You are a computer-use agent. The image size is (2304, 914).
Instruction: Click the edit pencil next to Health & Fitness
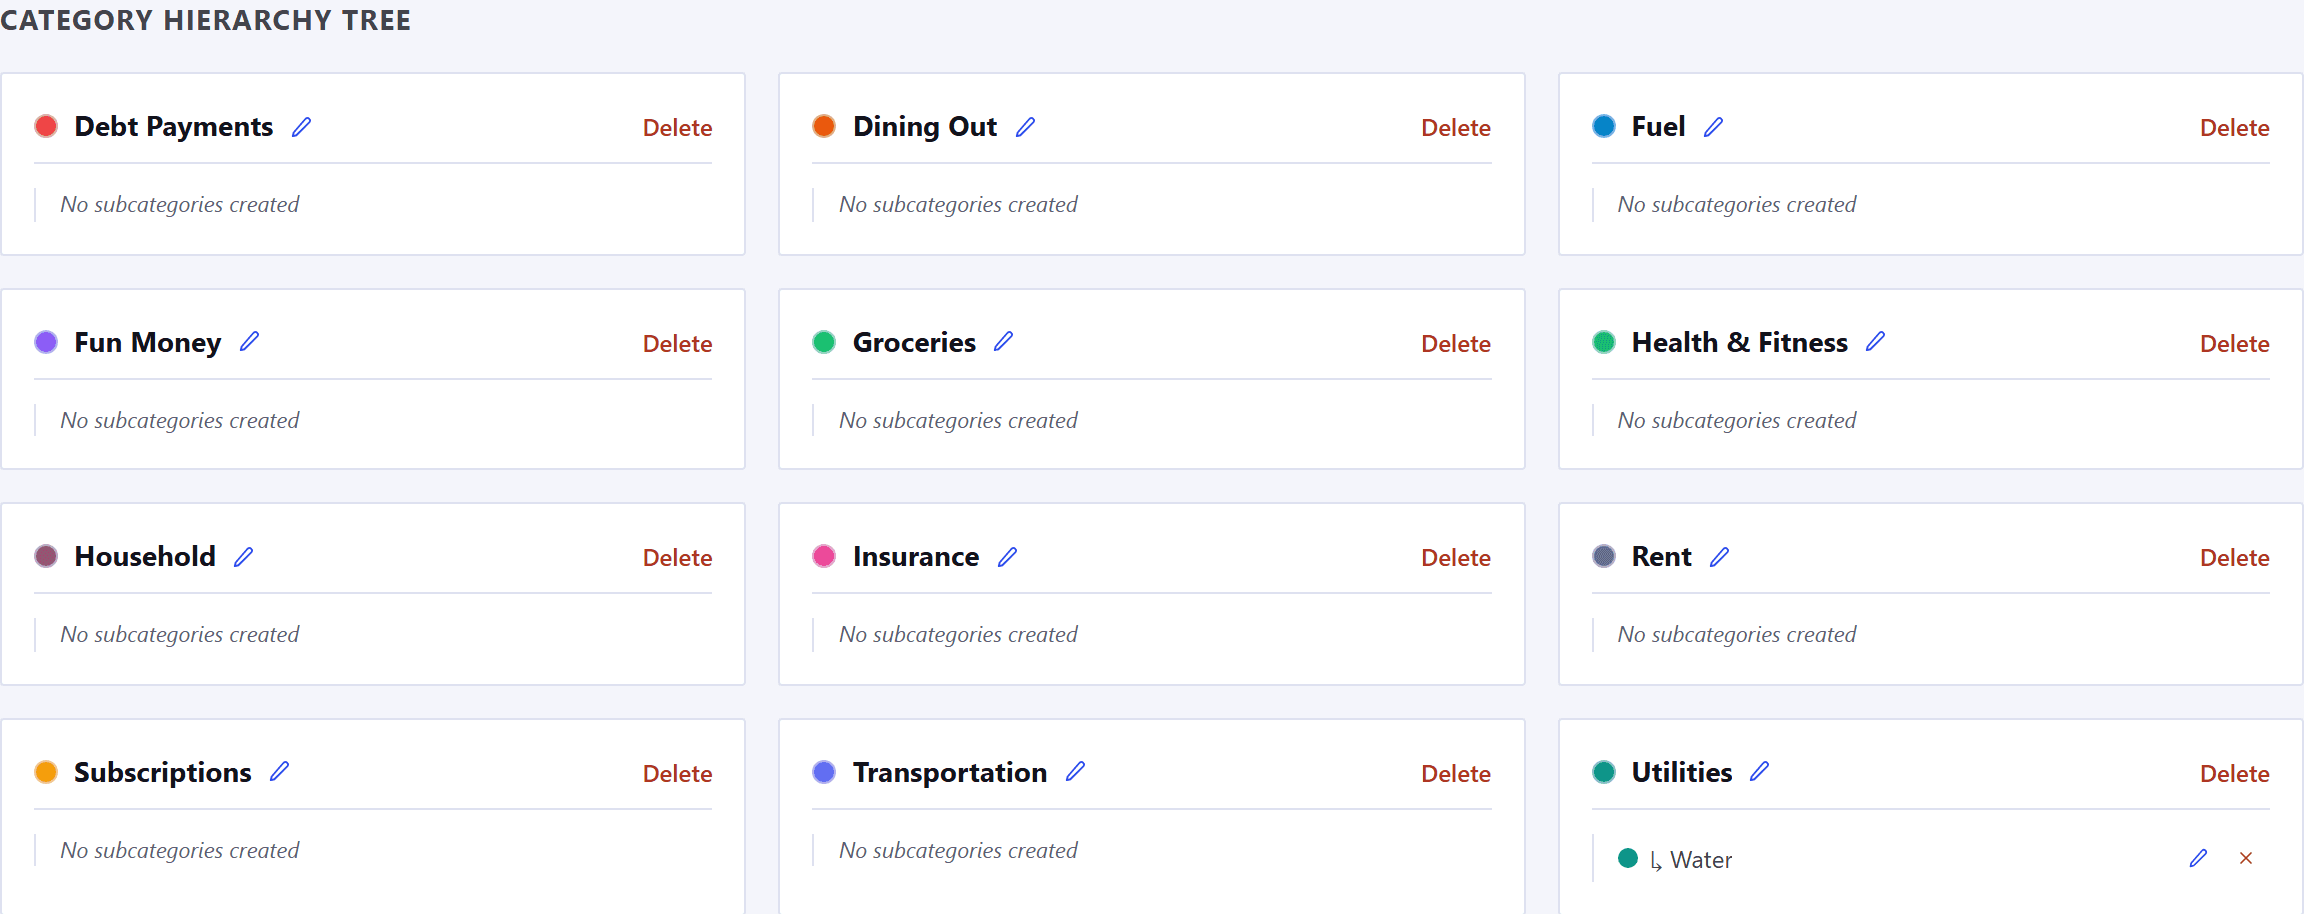(x=1875, y=342)
